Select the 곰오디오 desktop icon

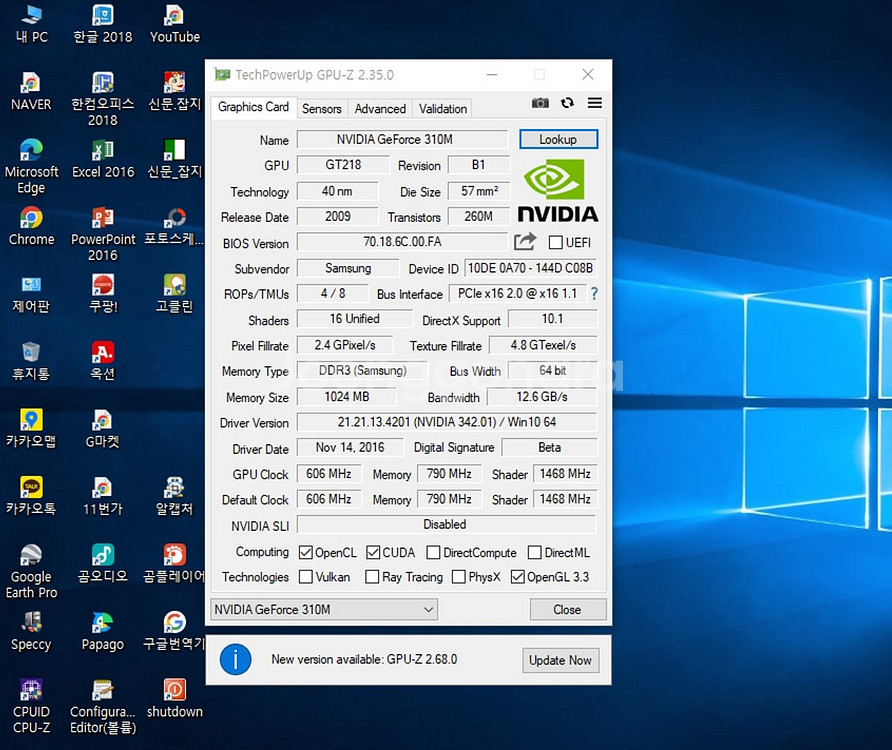pyautogui.click(x=103, y=564)
